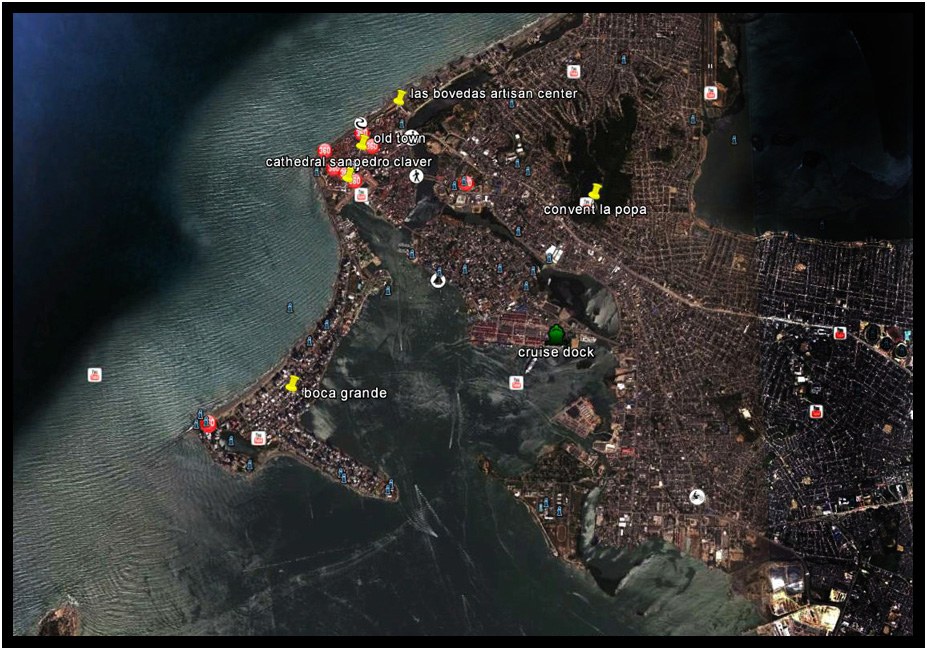The width and height of the screenshot is (927, 650).
Task: Open the convent la popa pushpin
Action: tap(595, 191)
